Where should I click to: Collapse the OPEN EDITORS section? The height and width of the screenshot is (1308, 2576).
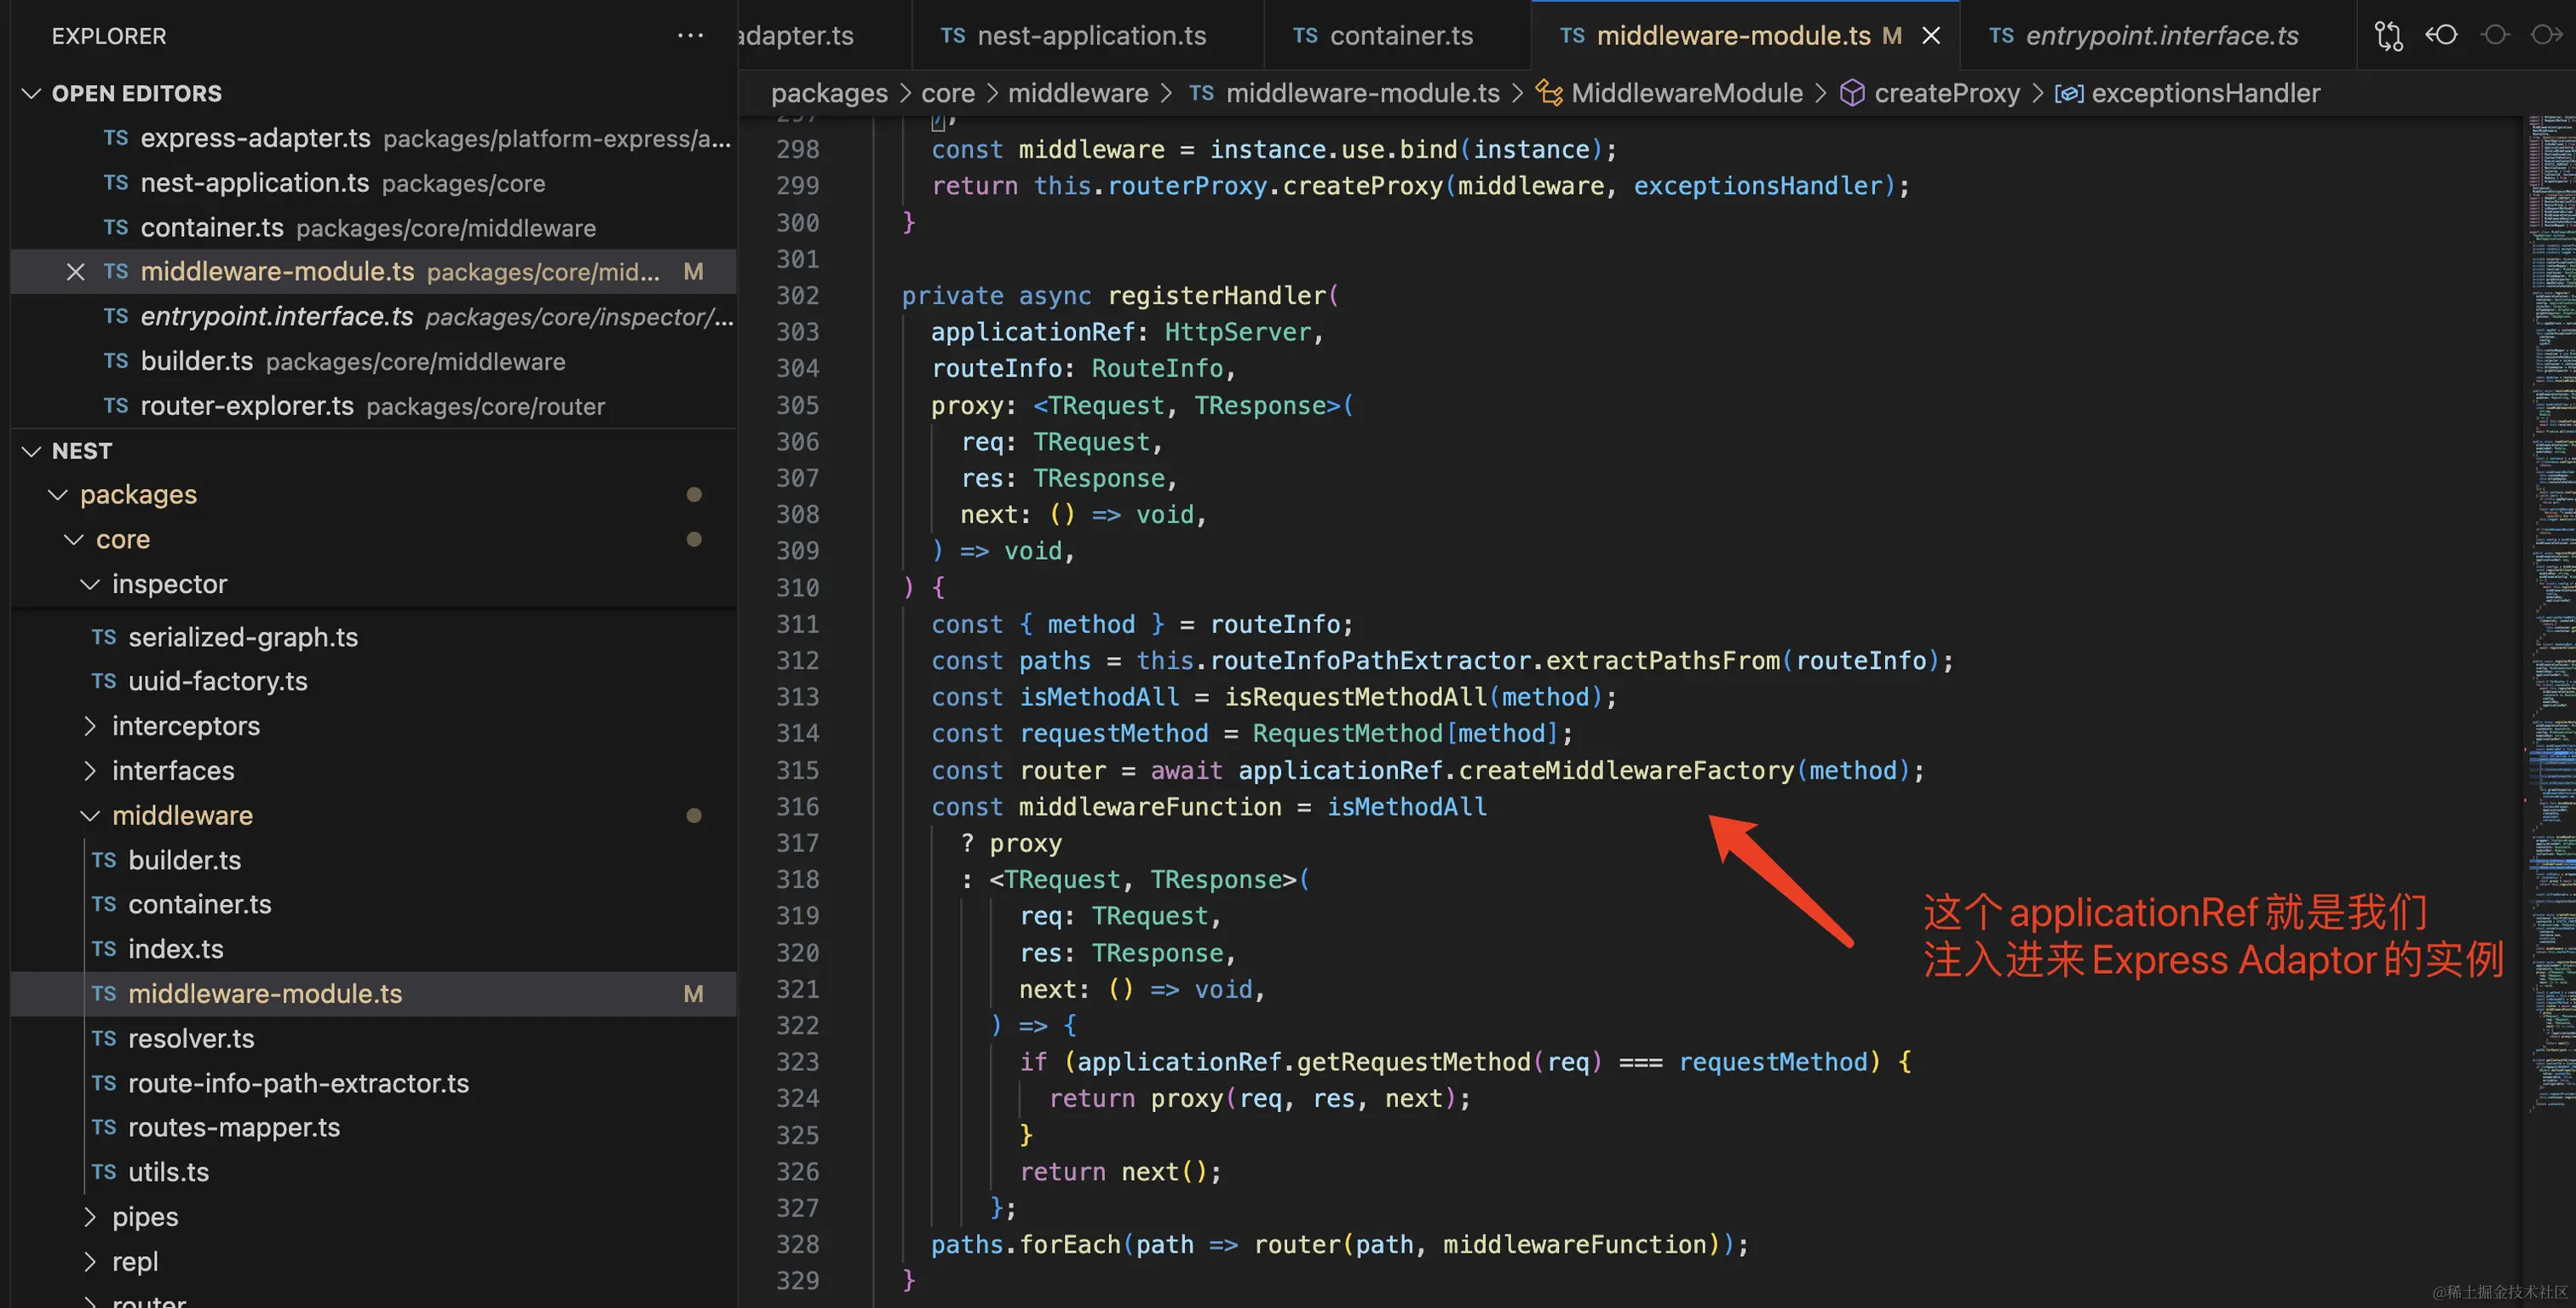pos(32,93)
